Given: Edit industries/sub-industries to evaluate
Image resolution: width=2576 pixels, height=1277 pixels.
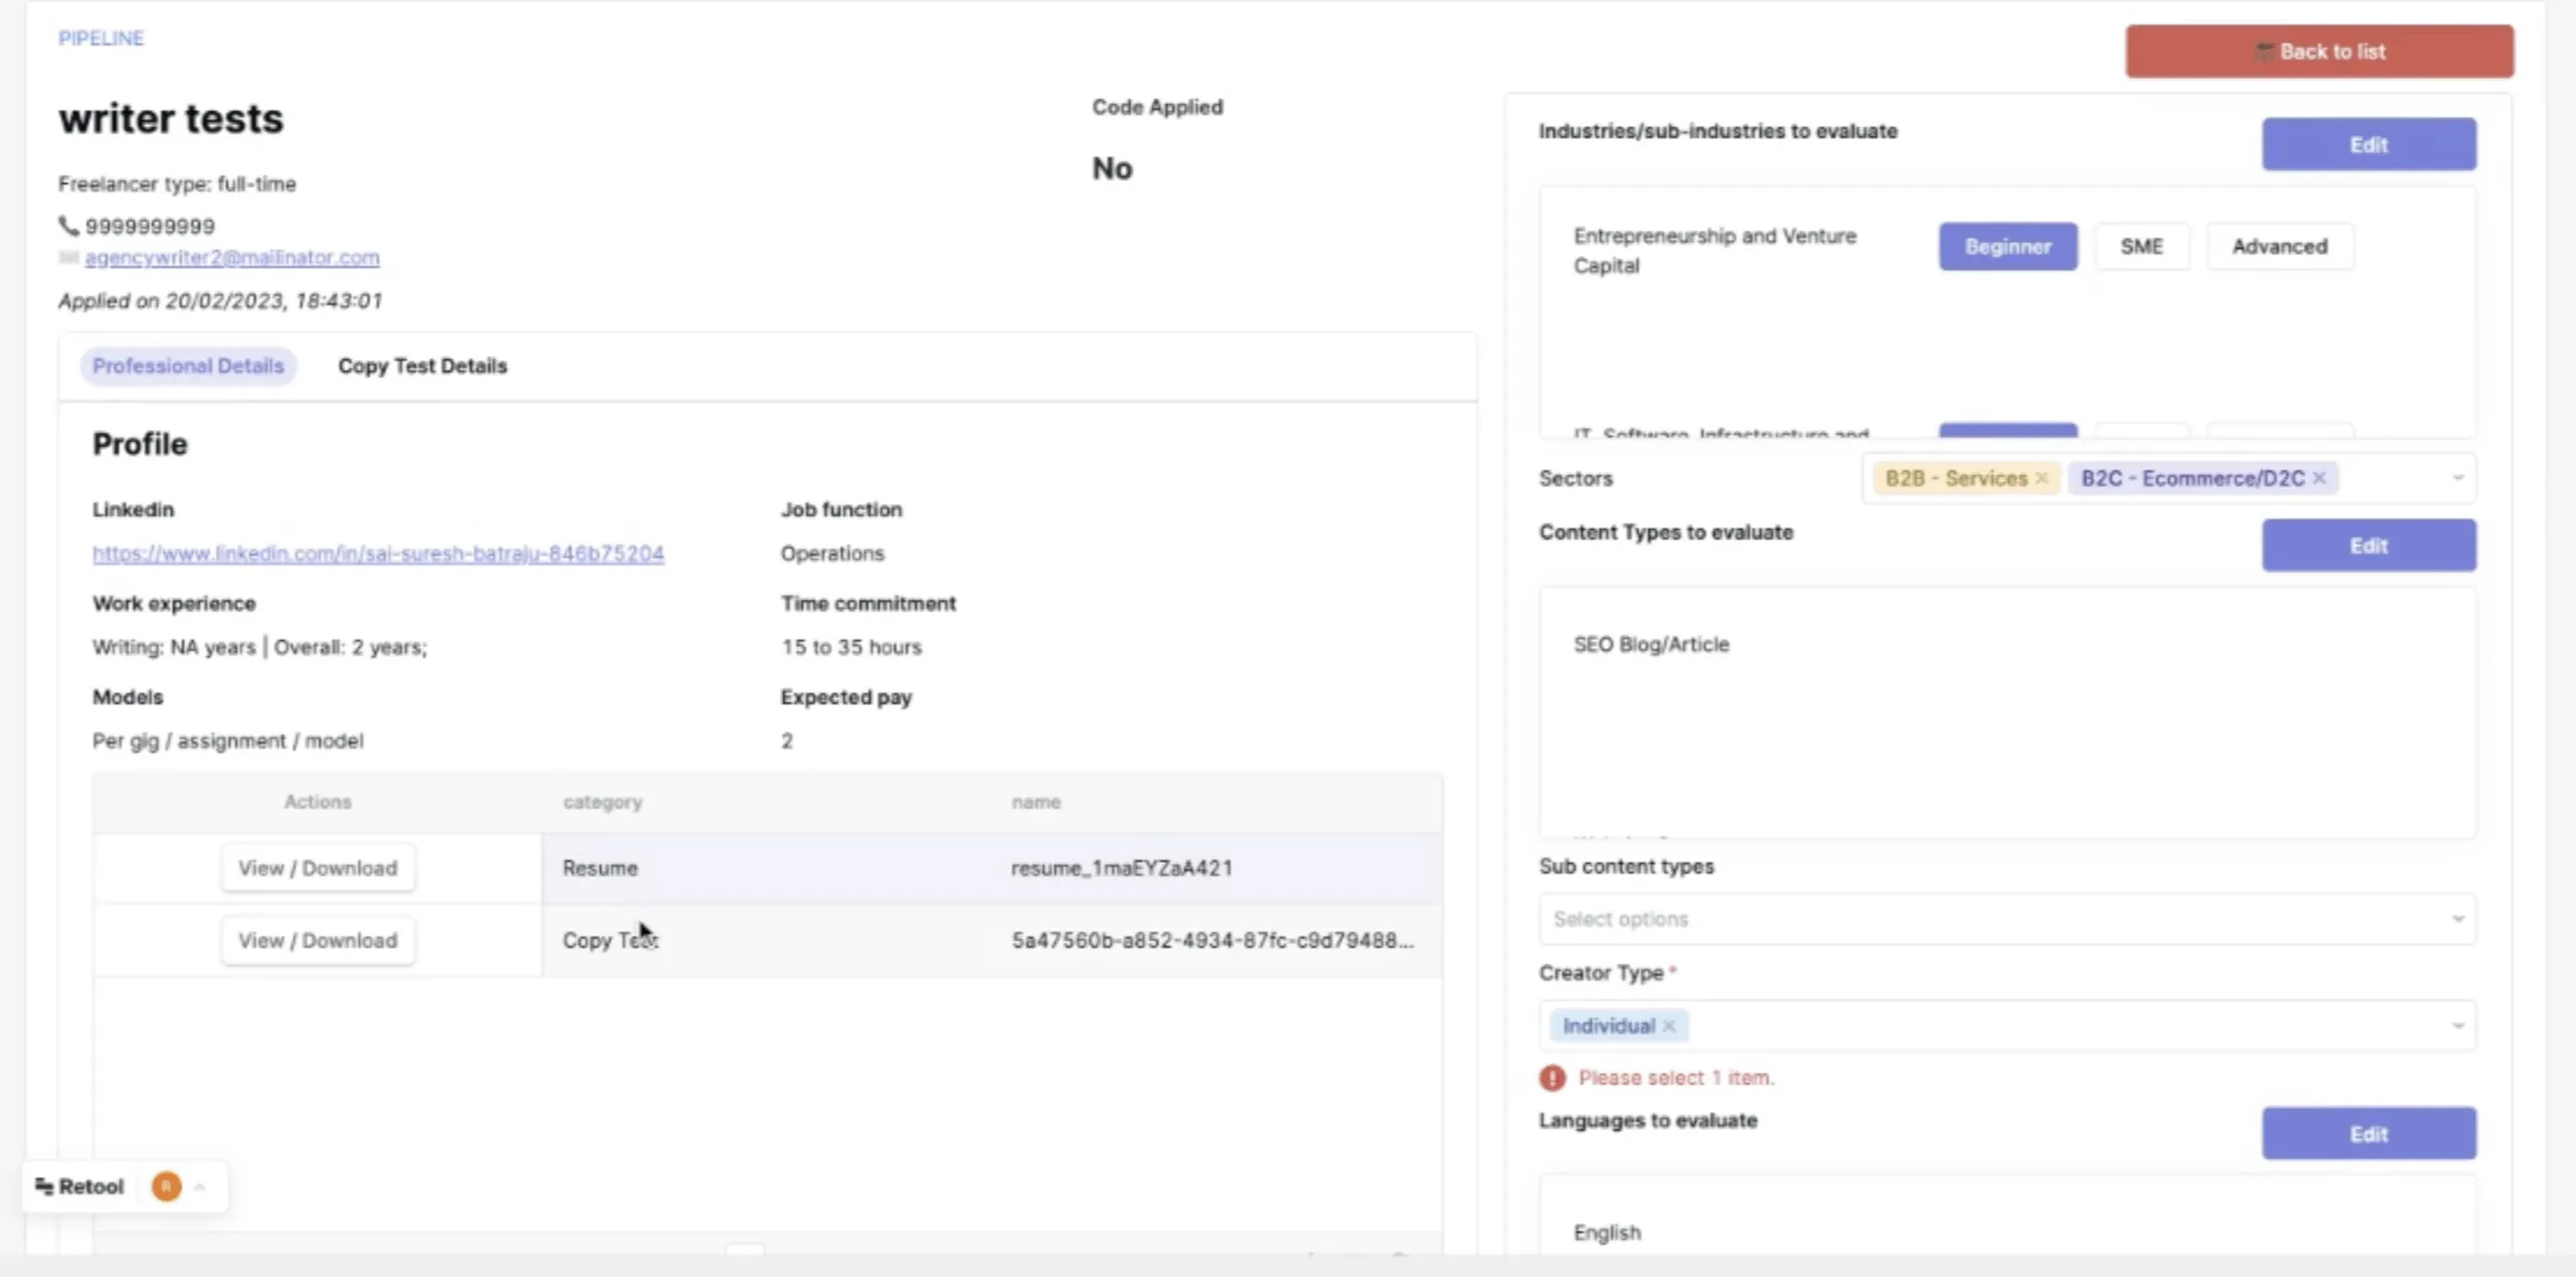Looking at the screenshot, I should coord(2369,144).
